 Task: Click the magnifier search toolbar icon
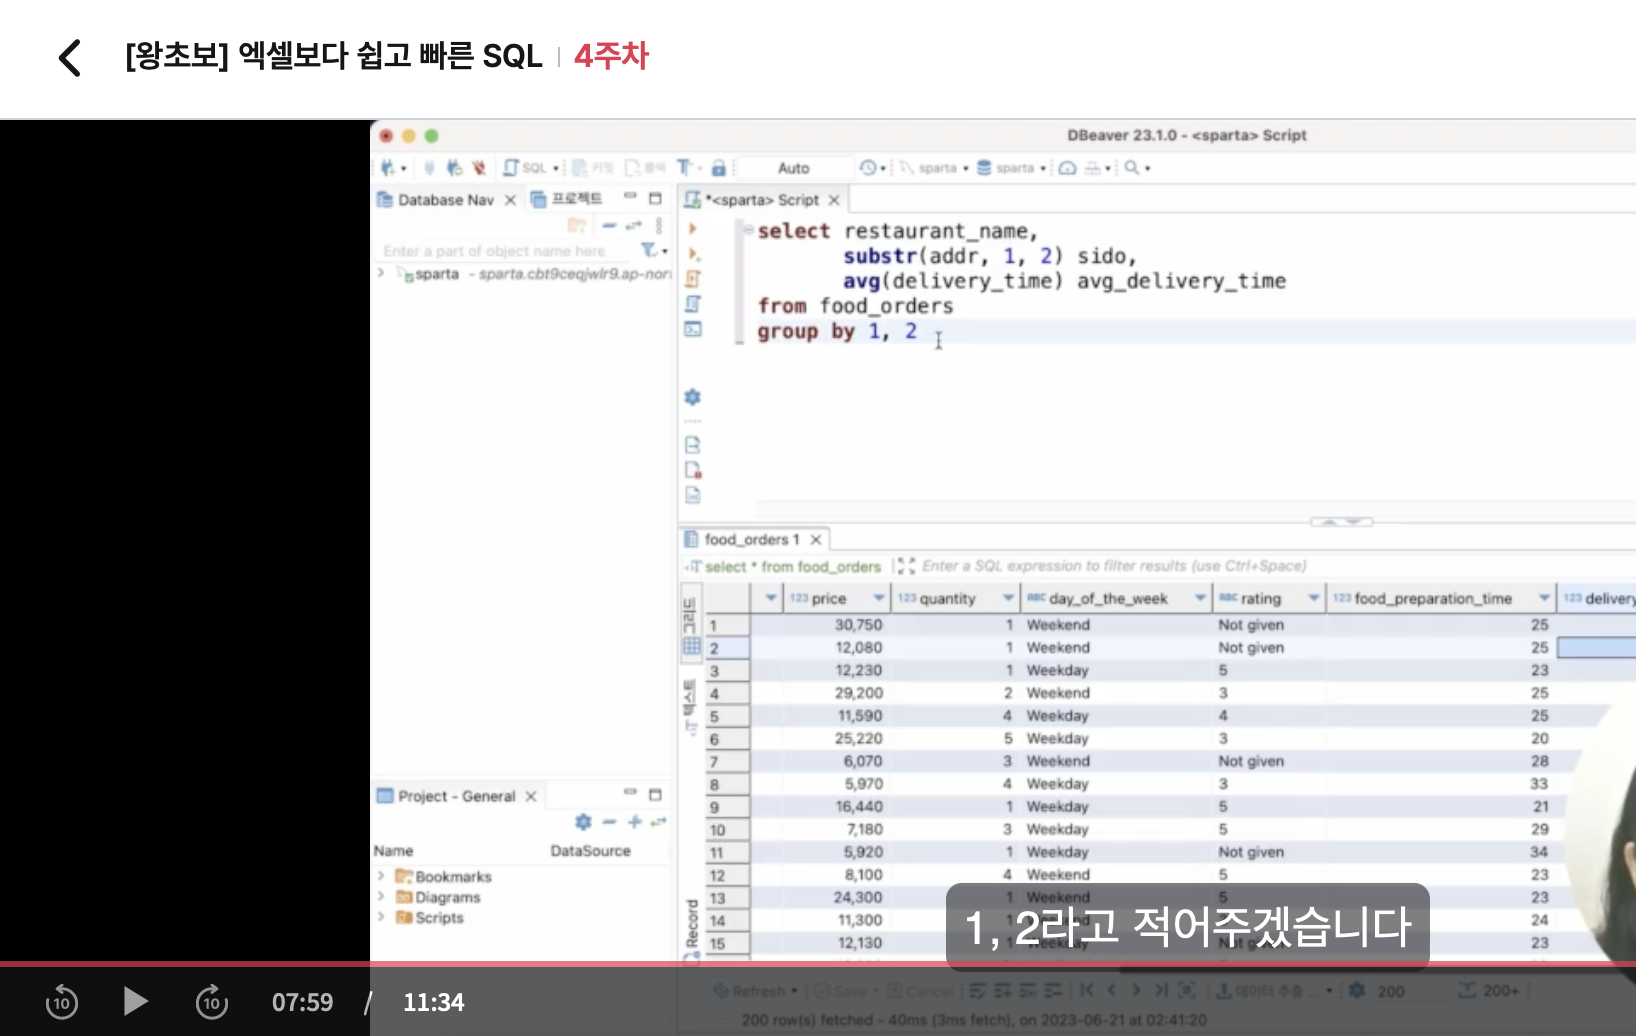(x=1131, y=168)
